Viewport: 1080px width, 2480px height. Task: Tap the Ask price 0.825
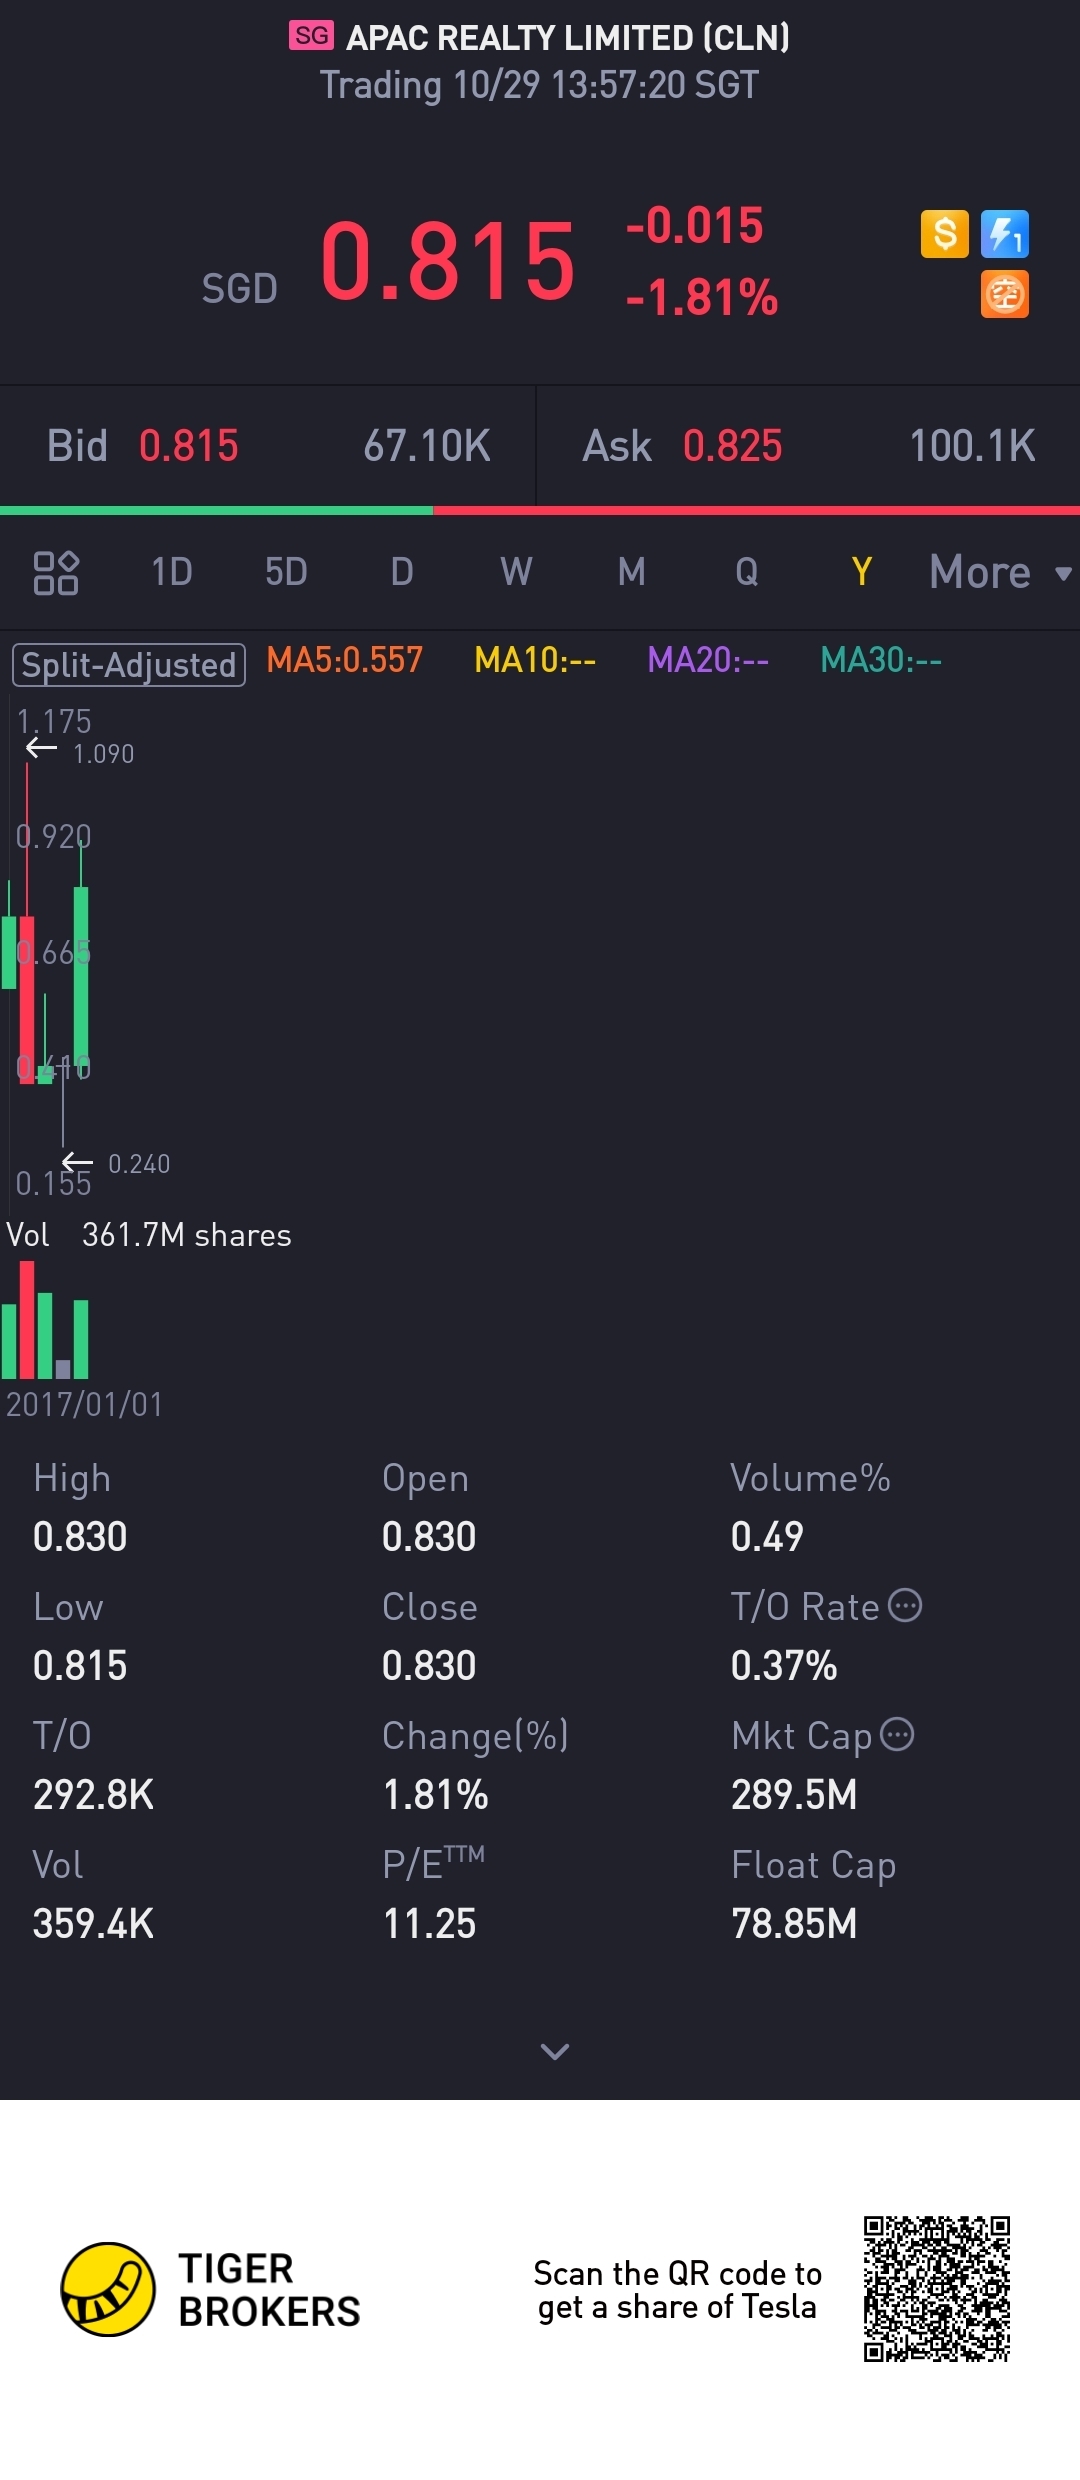pyautogui.click(x=732, y=446)
